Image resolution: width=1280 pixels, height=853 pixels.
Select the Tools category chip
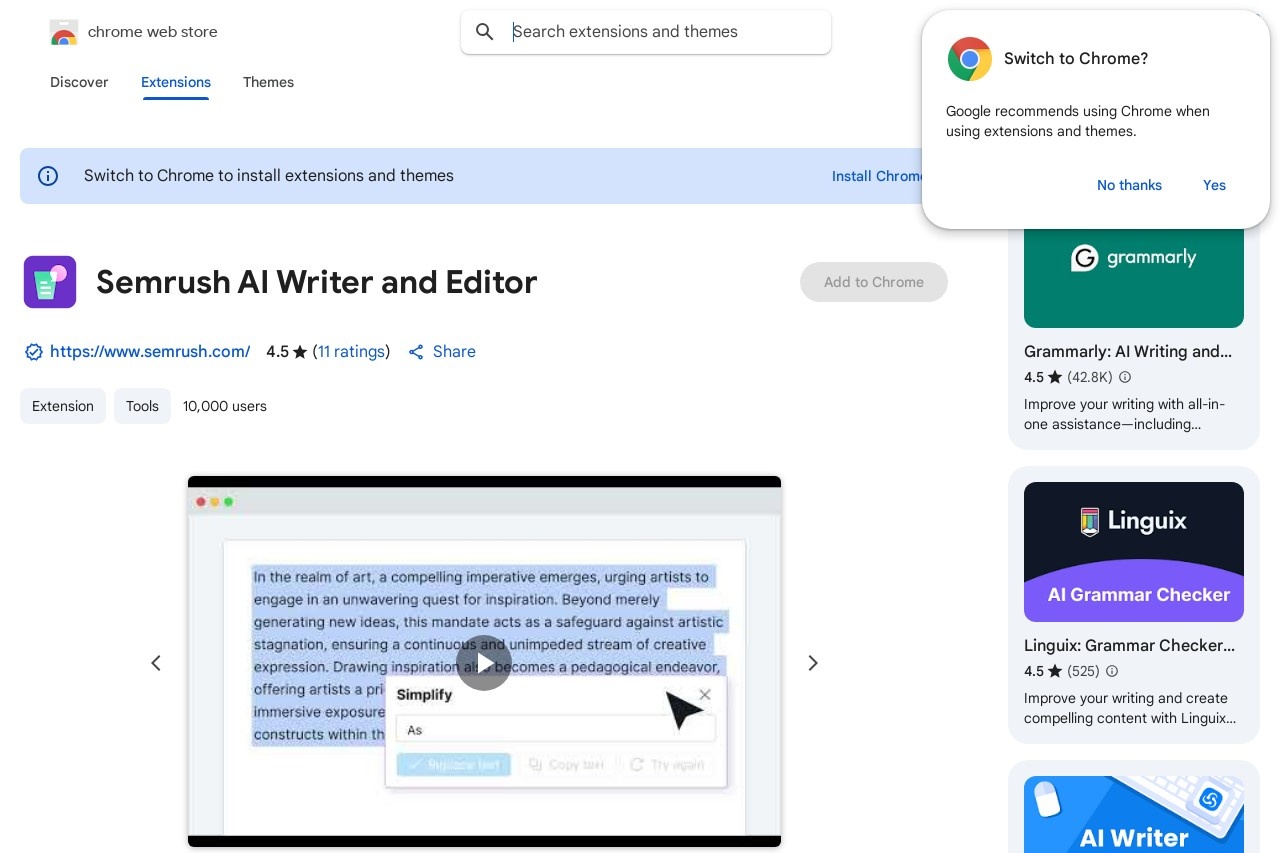coord(142,406)
